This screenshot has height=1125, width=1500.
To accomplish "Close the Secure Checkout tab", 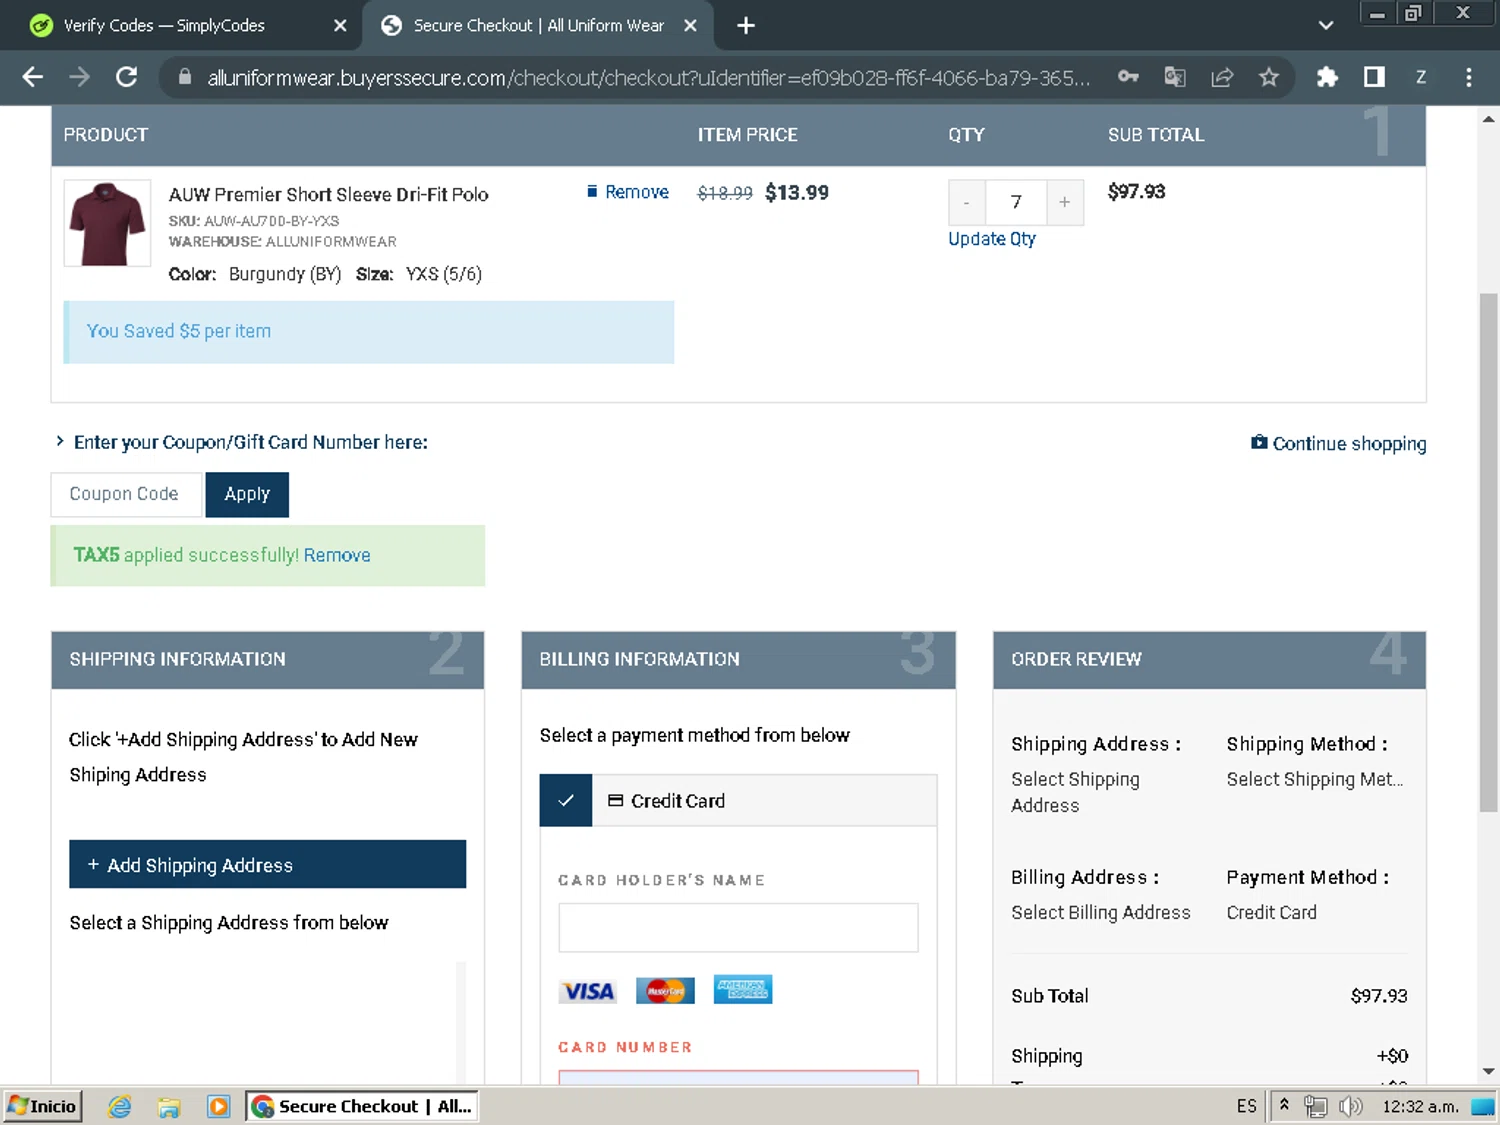I will point(690,26).
